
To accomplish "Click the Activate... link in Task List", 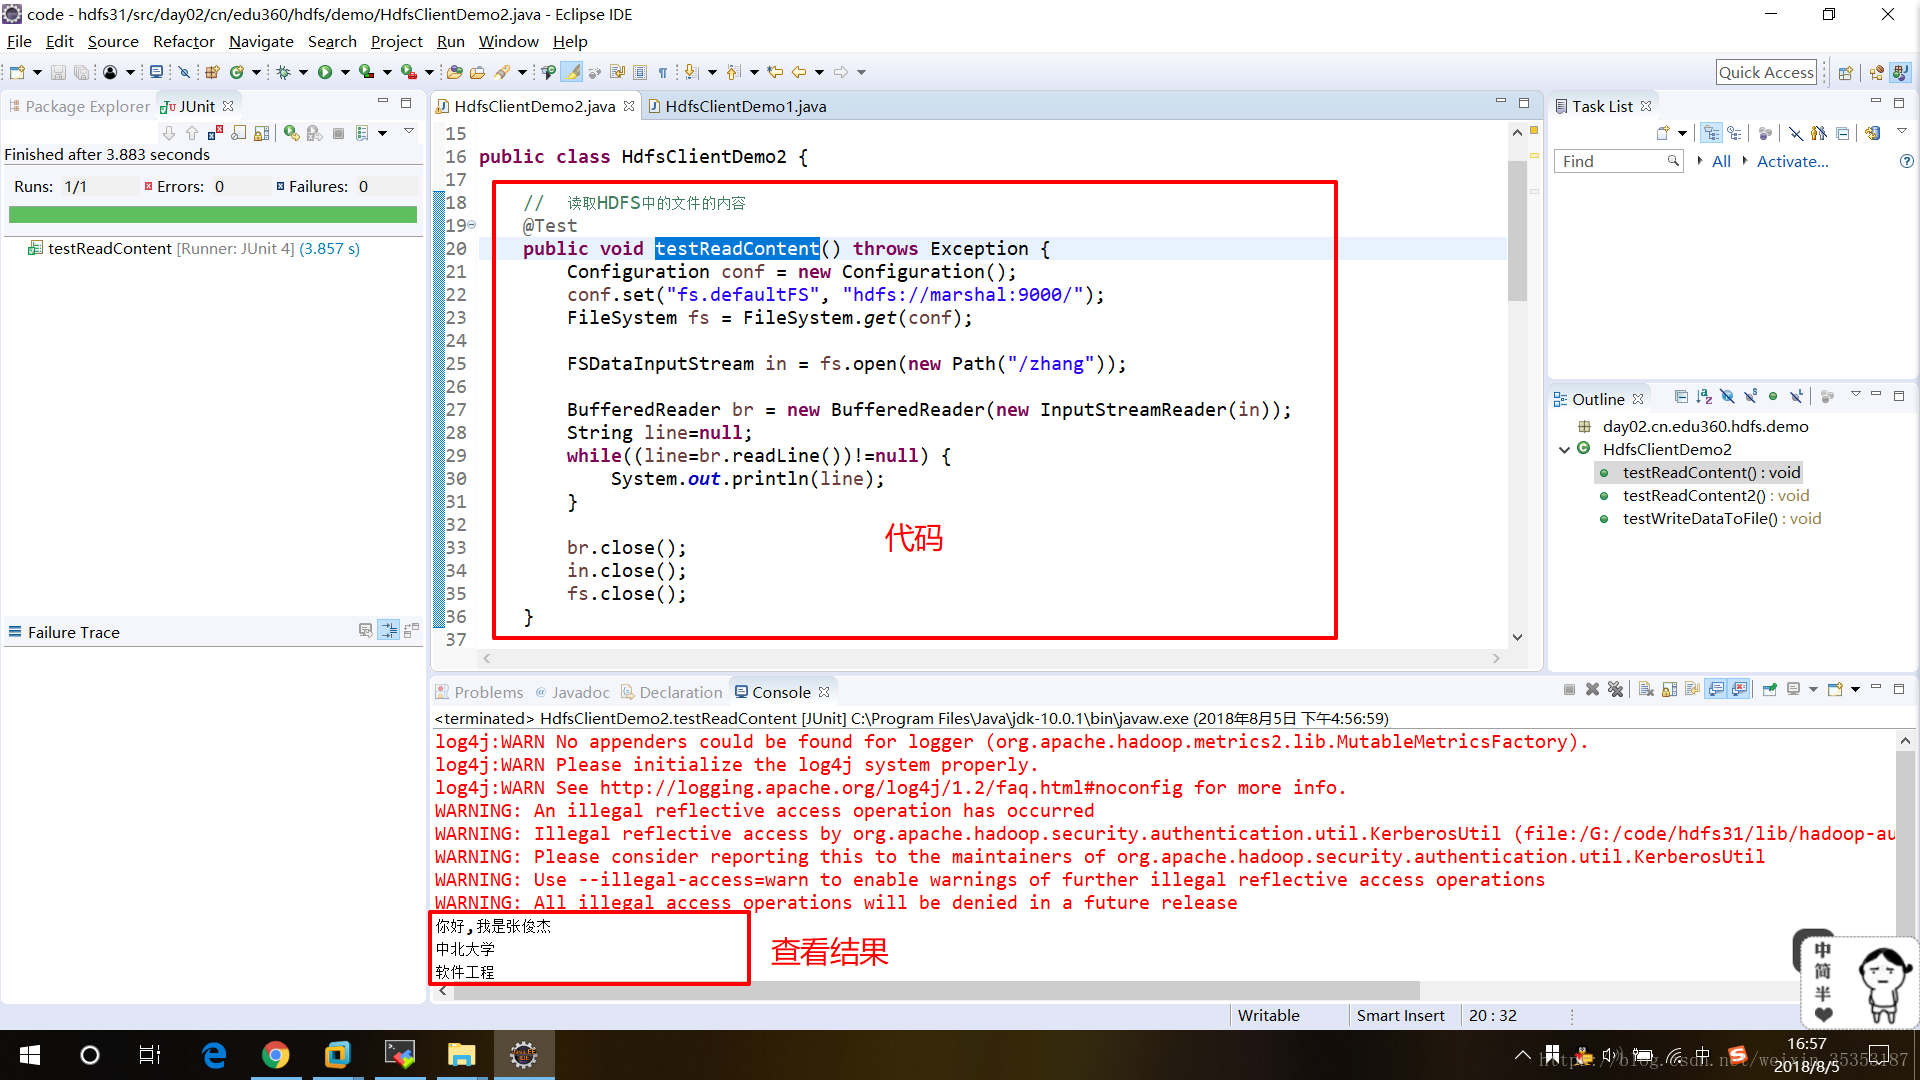I will tap(1792, 161).
